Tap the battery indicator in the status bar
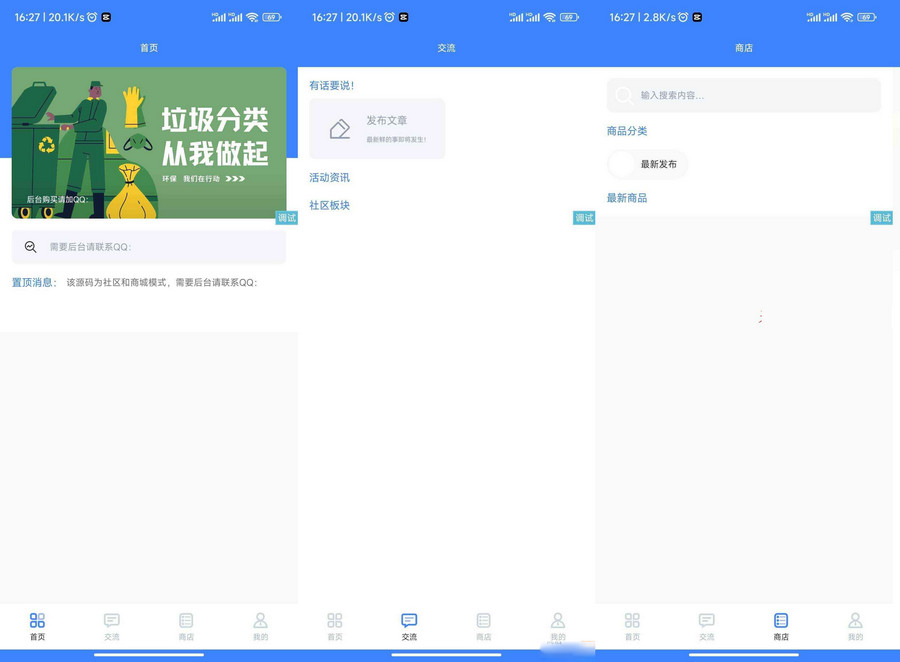900x662 pixels. tap(270, 17)
